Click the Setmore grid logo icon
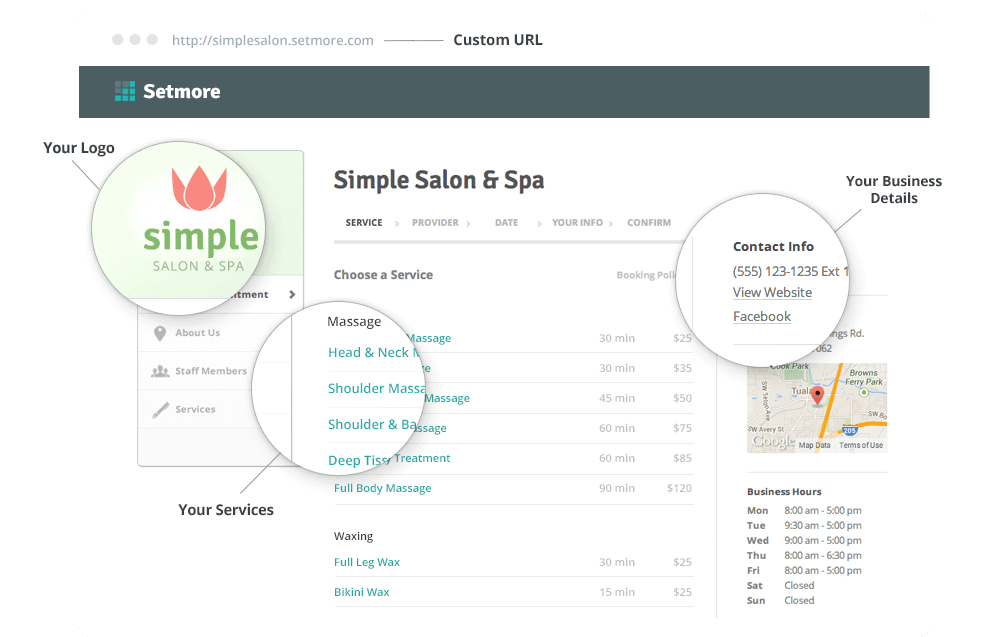This screenshot has height=637, width=1000. [x=125, y=91]
